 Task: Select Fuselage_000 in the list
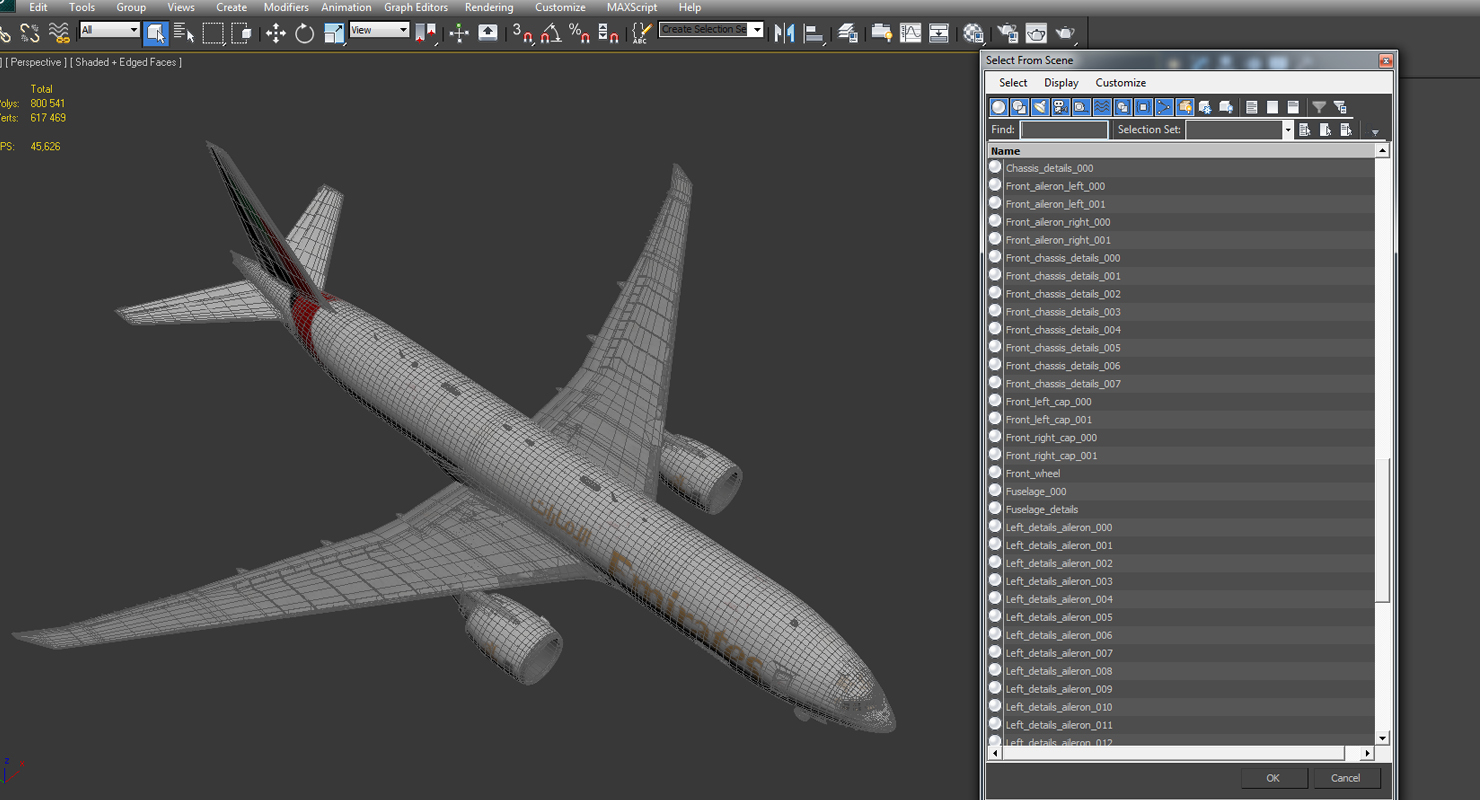point(1036,492)
